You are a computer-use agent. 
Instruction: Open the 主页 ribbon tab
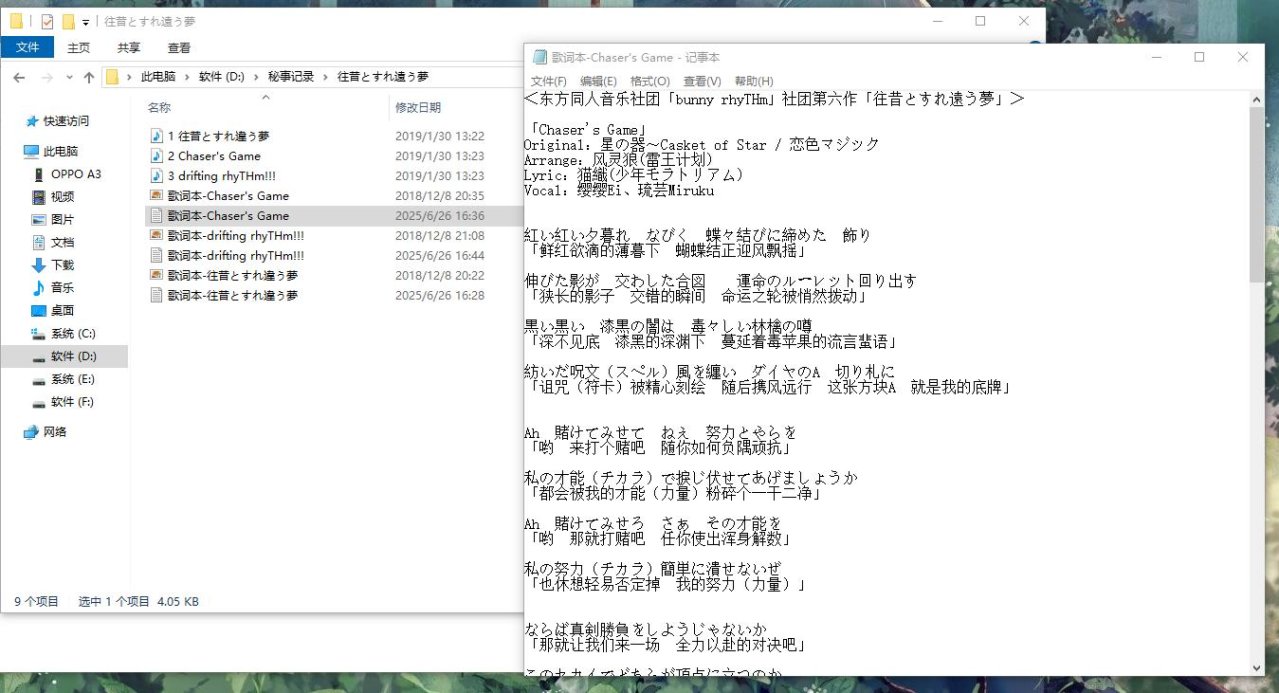pyautogui.click(x=79, y=47)
